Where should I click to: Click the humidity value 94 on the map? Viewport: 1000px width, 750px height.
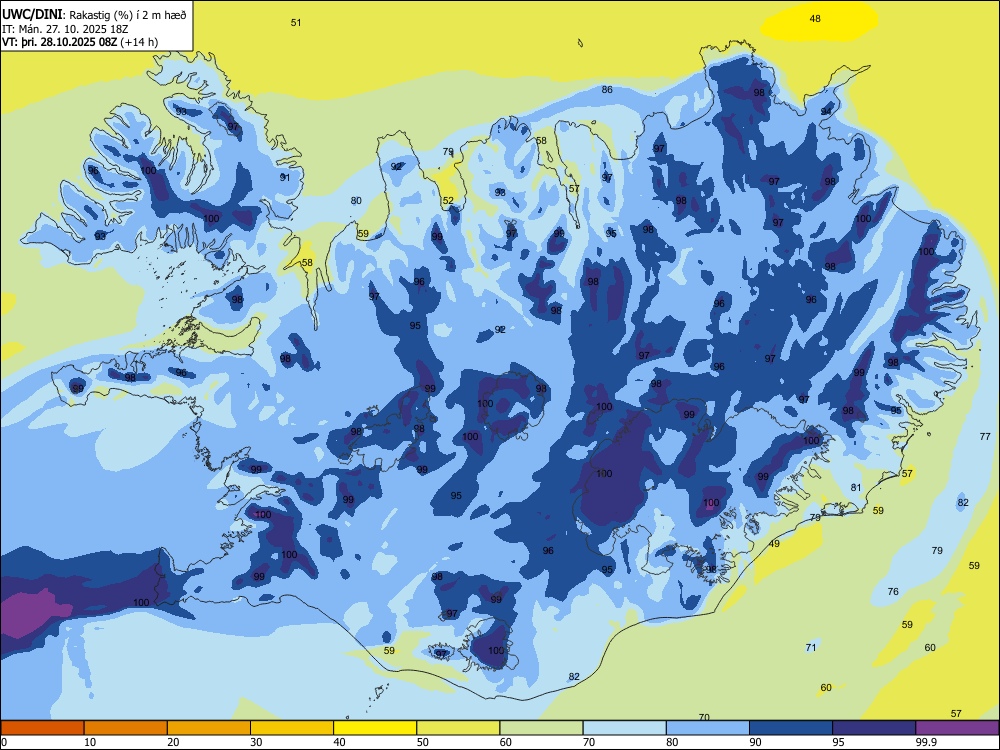(827, 111)
